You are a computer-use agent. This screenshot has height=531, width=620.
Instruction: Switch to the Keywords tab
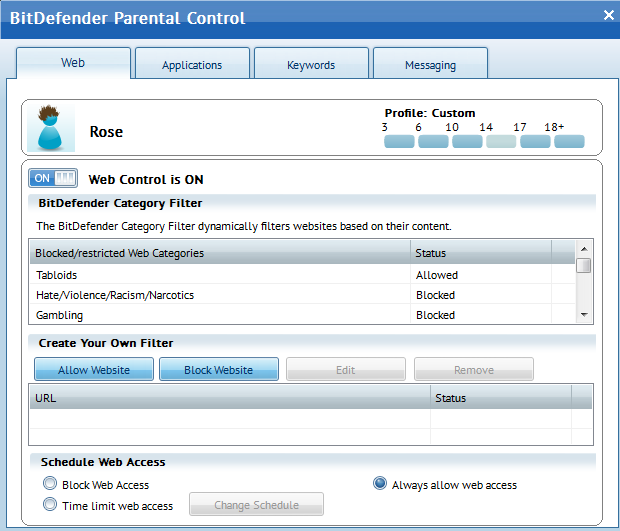click(311, 65)
